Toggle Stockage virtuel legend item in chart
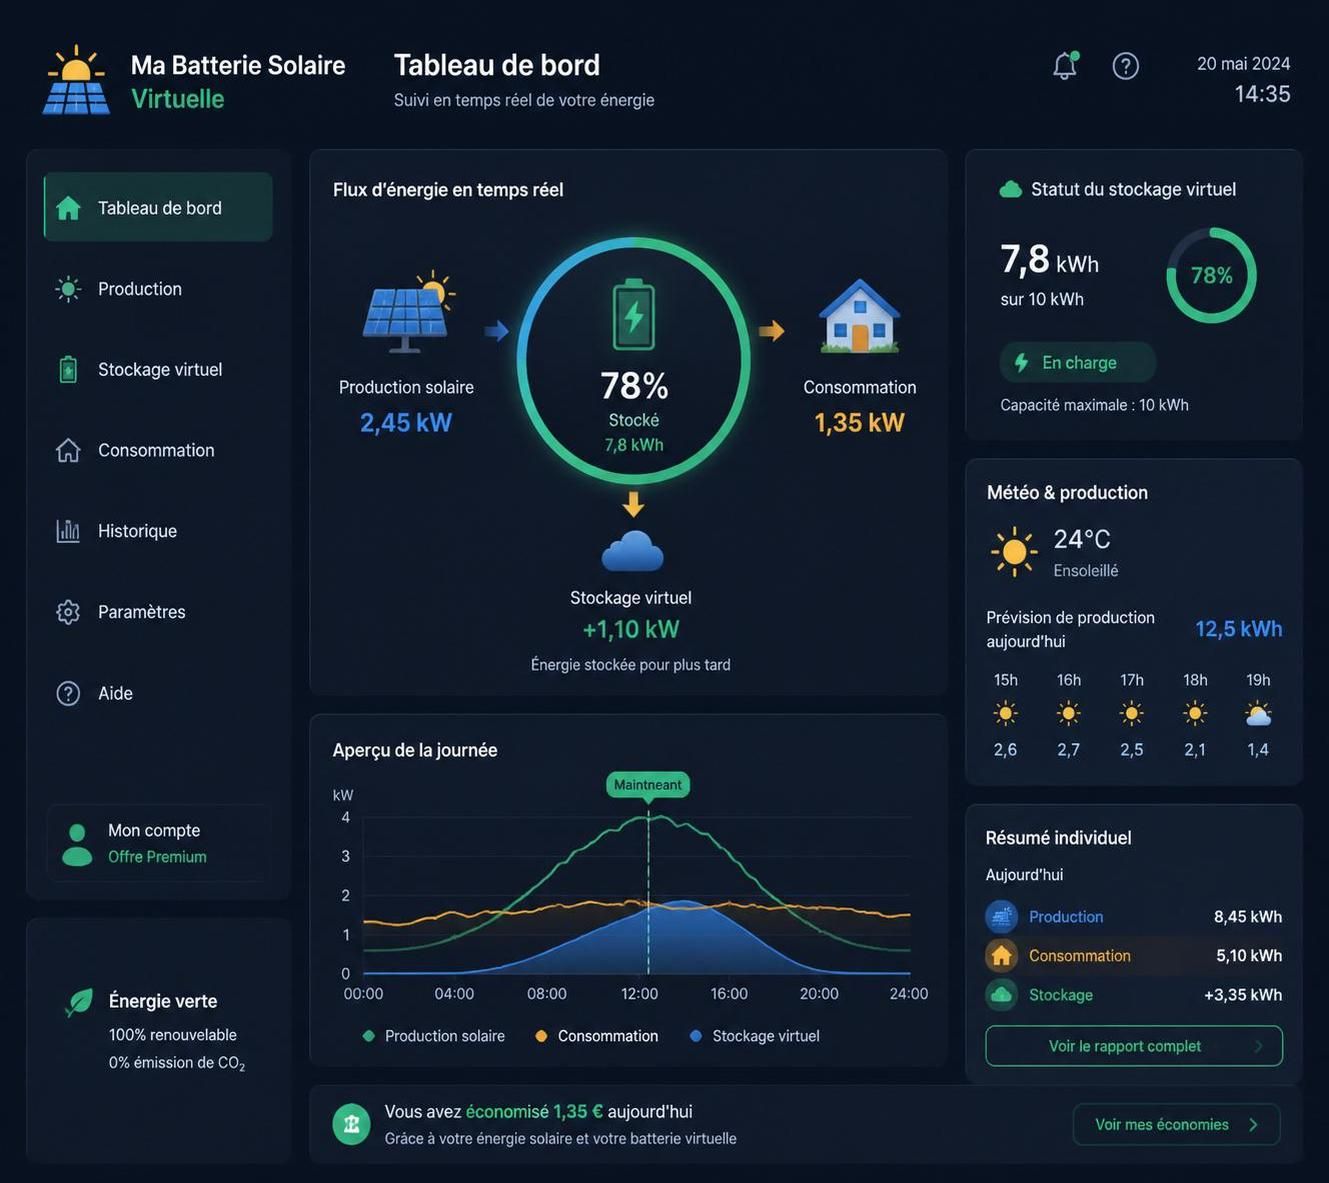1329x1183 pixels. coord(755,1036)
